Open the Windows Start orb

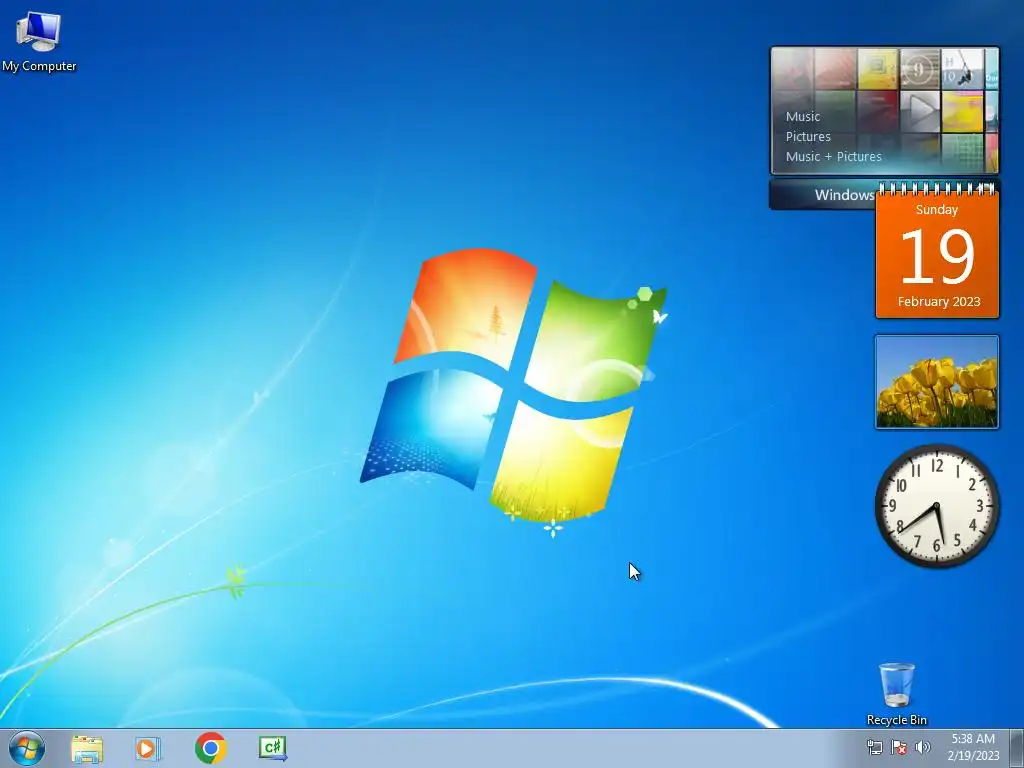27,748
